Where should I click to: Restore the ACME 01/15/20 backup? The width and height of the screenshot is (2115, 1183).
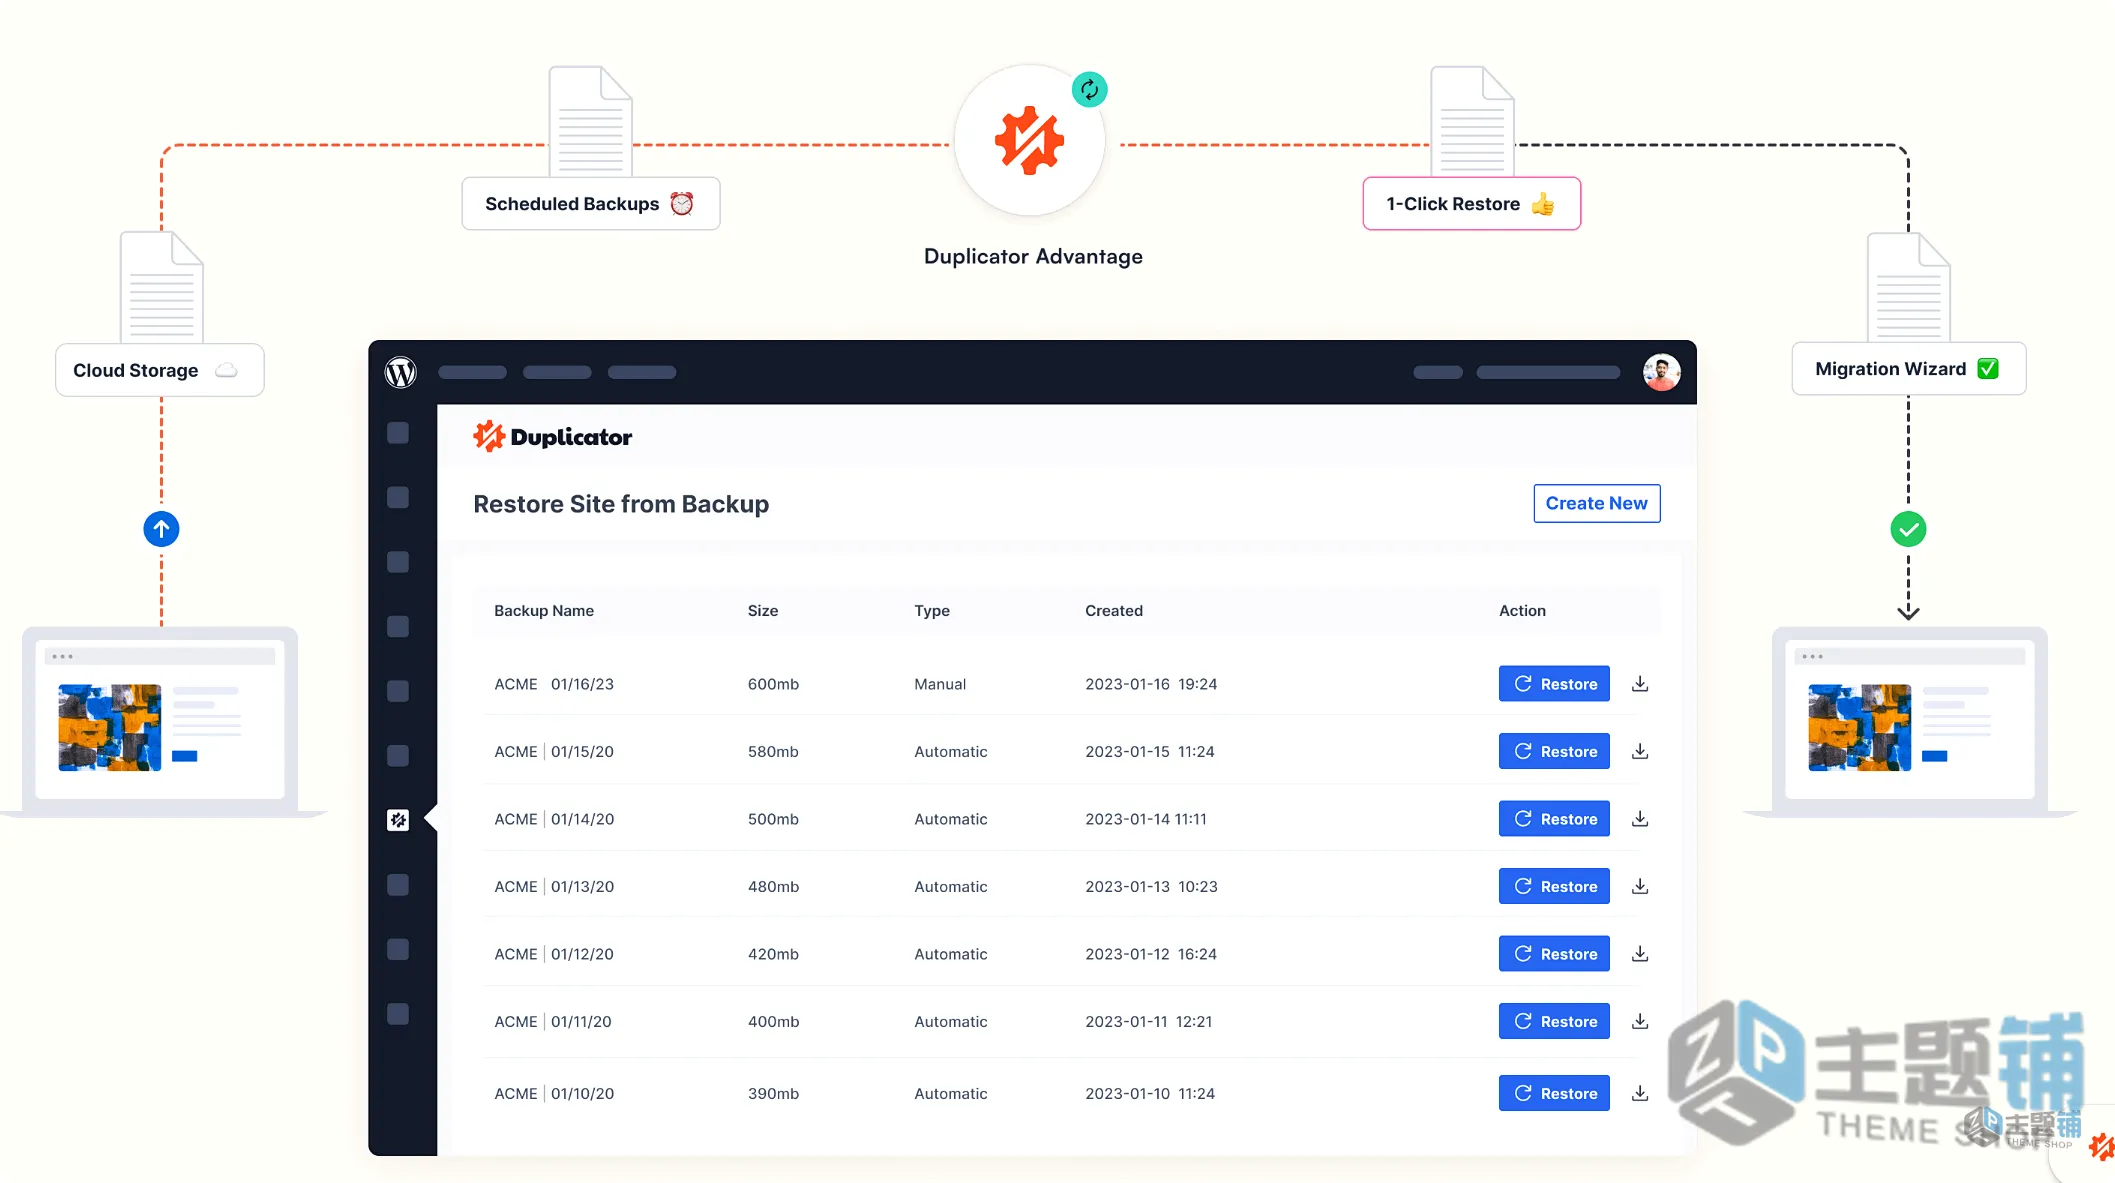click(x=1554, y=751)
